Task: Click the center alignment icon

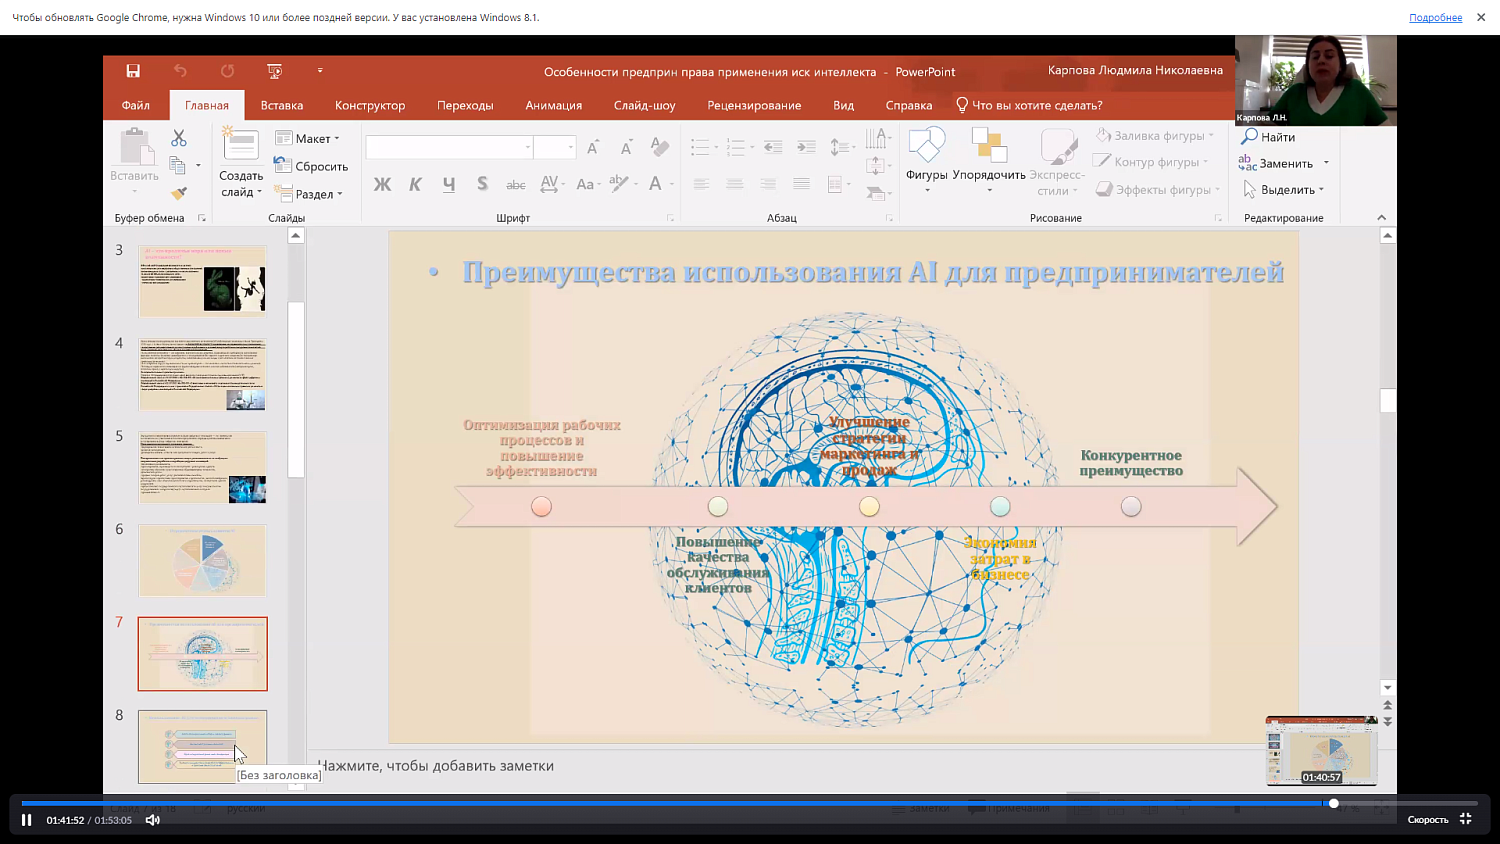Action: 734,183
